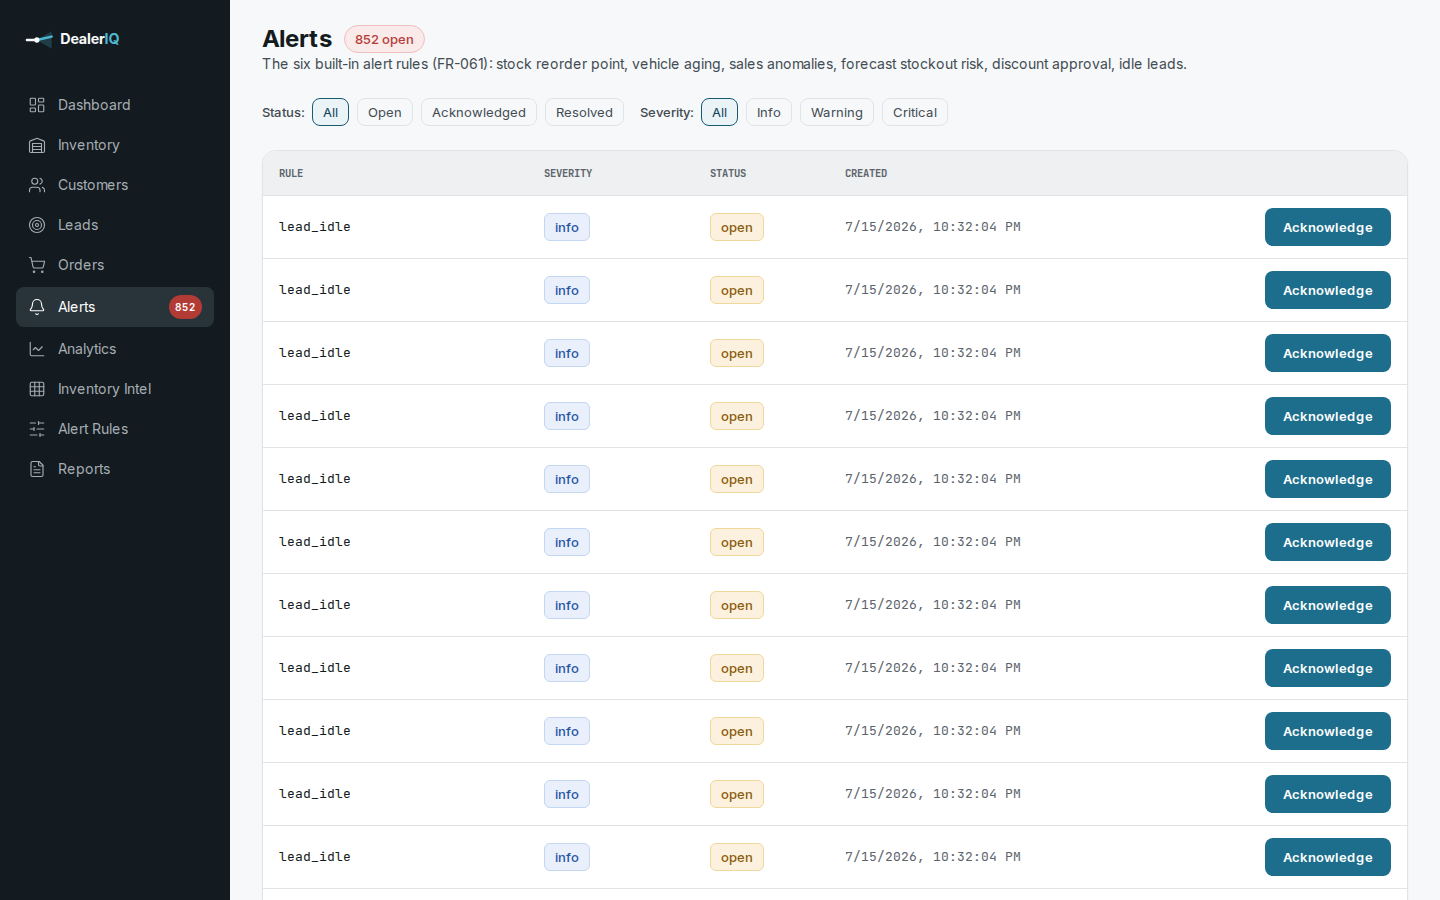The height and width of the screenshot is (900, 1440).
Task: Acknowledge the second alert in the table
Action: click(x=1328, y=290)
